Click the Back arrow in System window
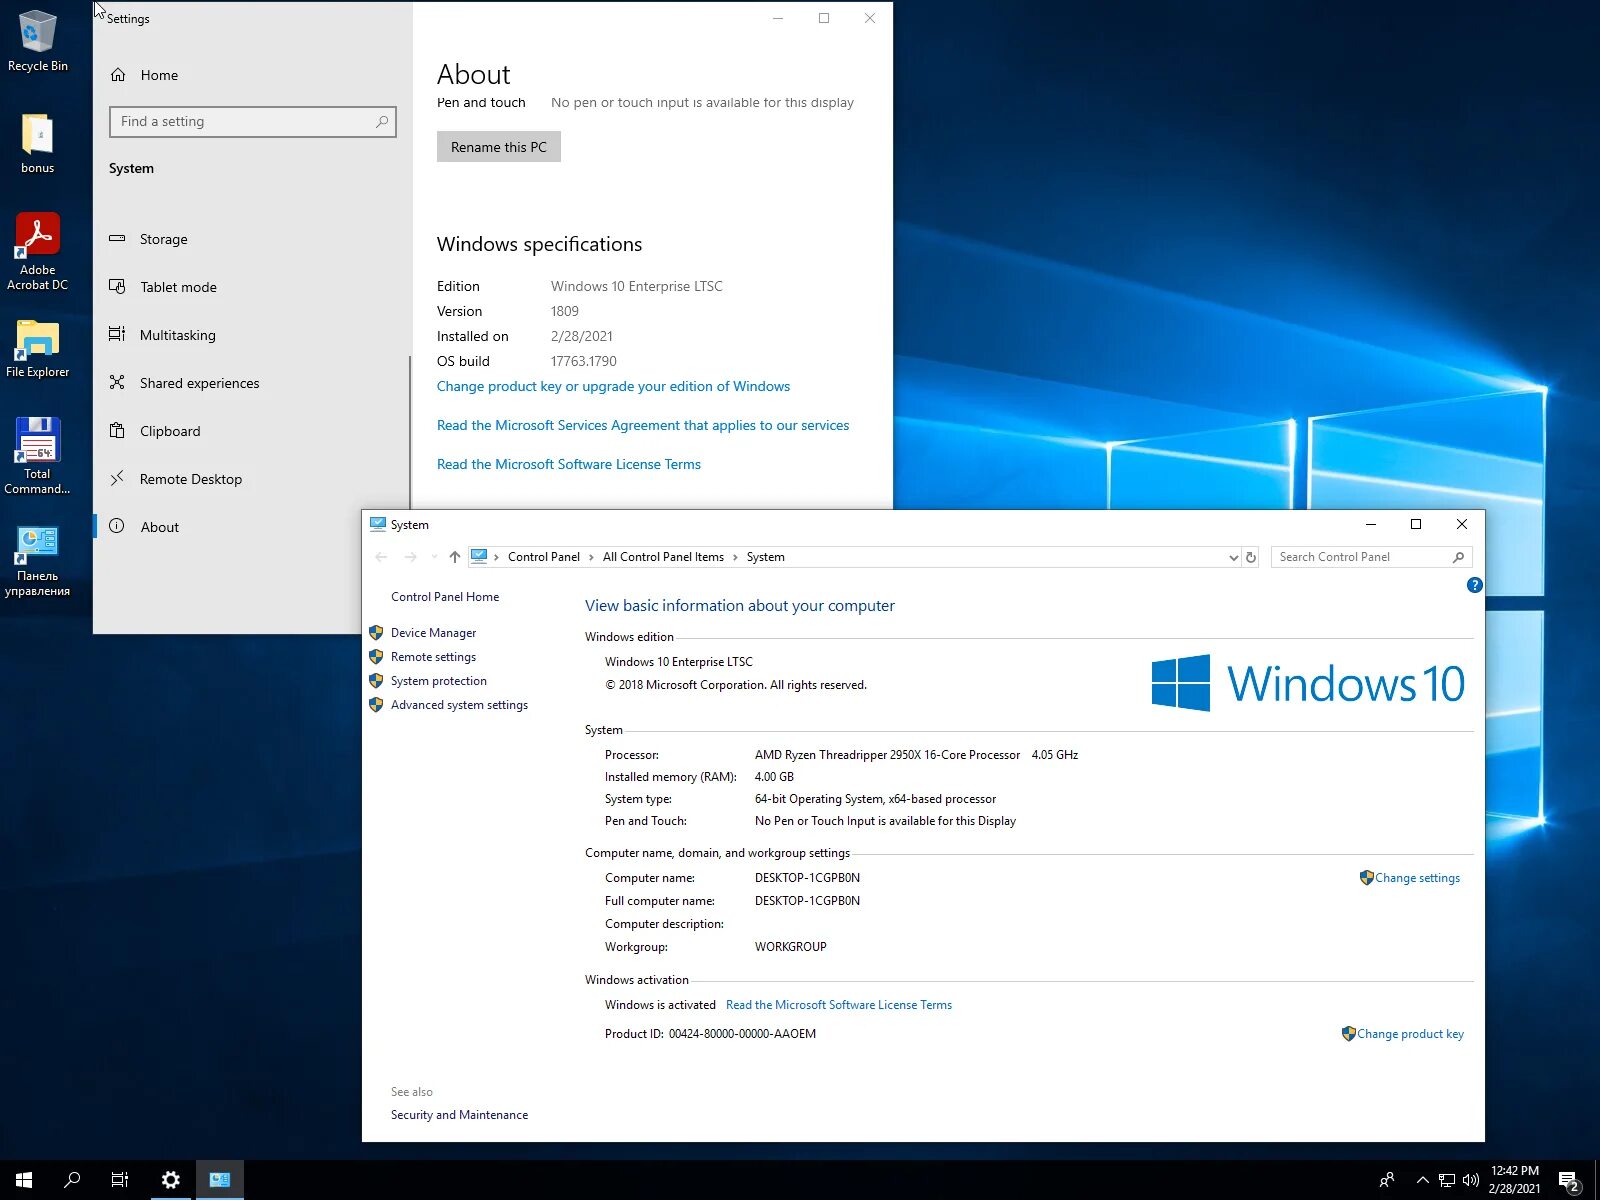Image resolution: width=1600 pixels, height=1200 pixels. click(381, 557)
